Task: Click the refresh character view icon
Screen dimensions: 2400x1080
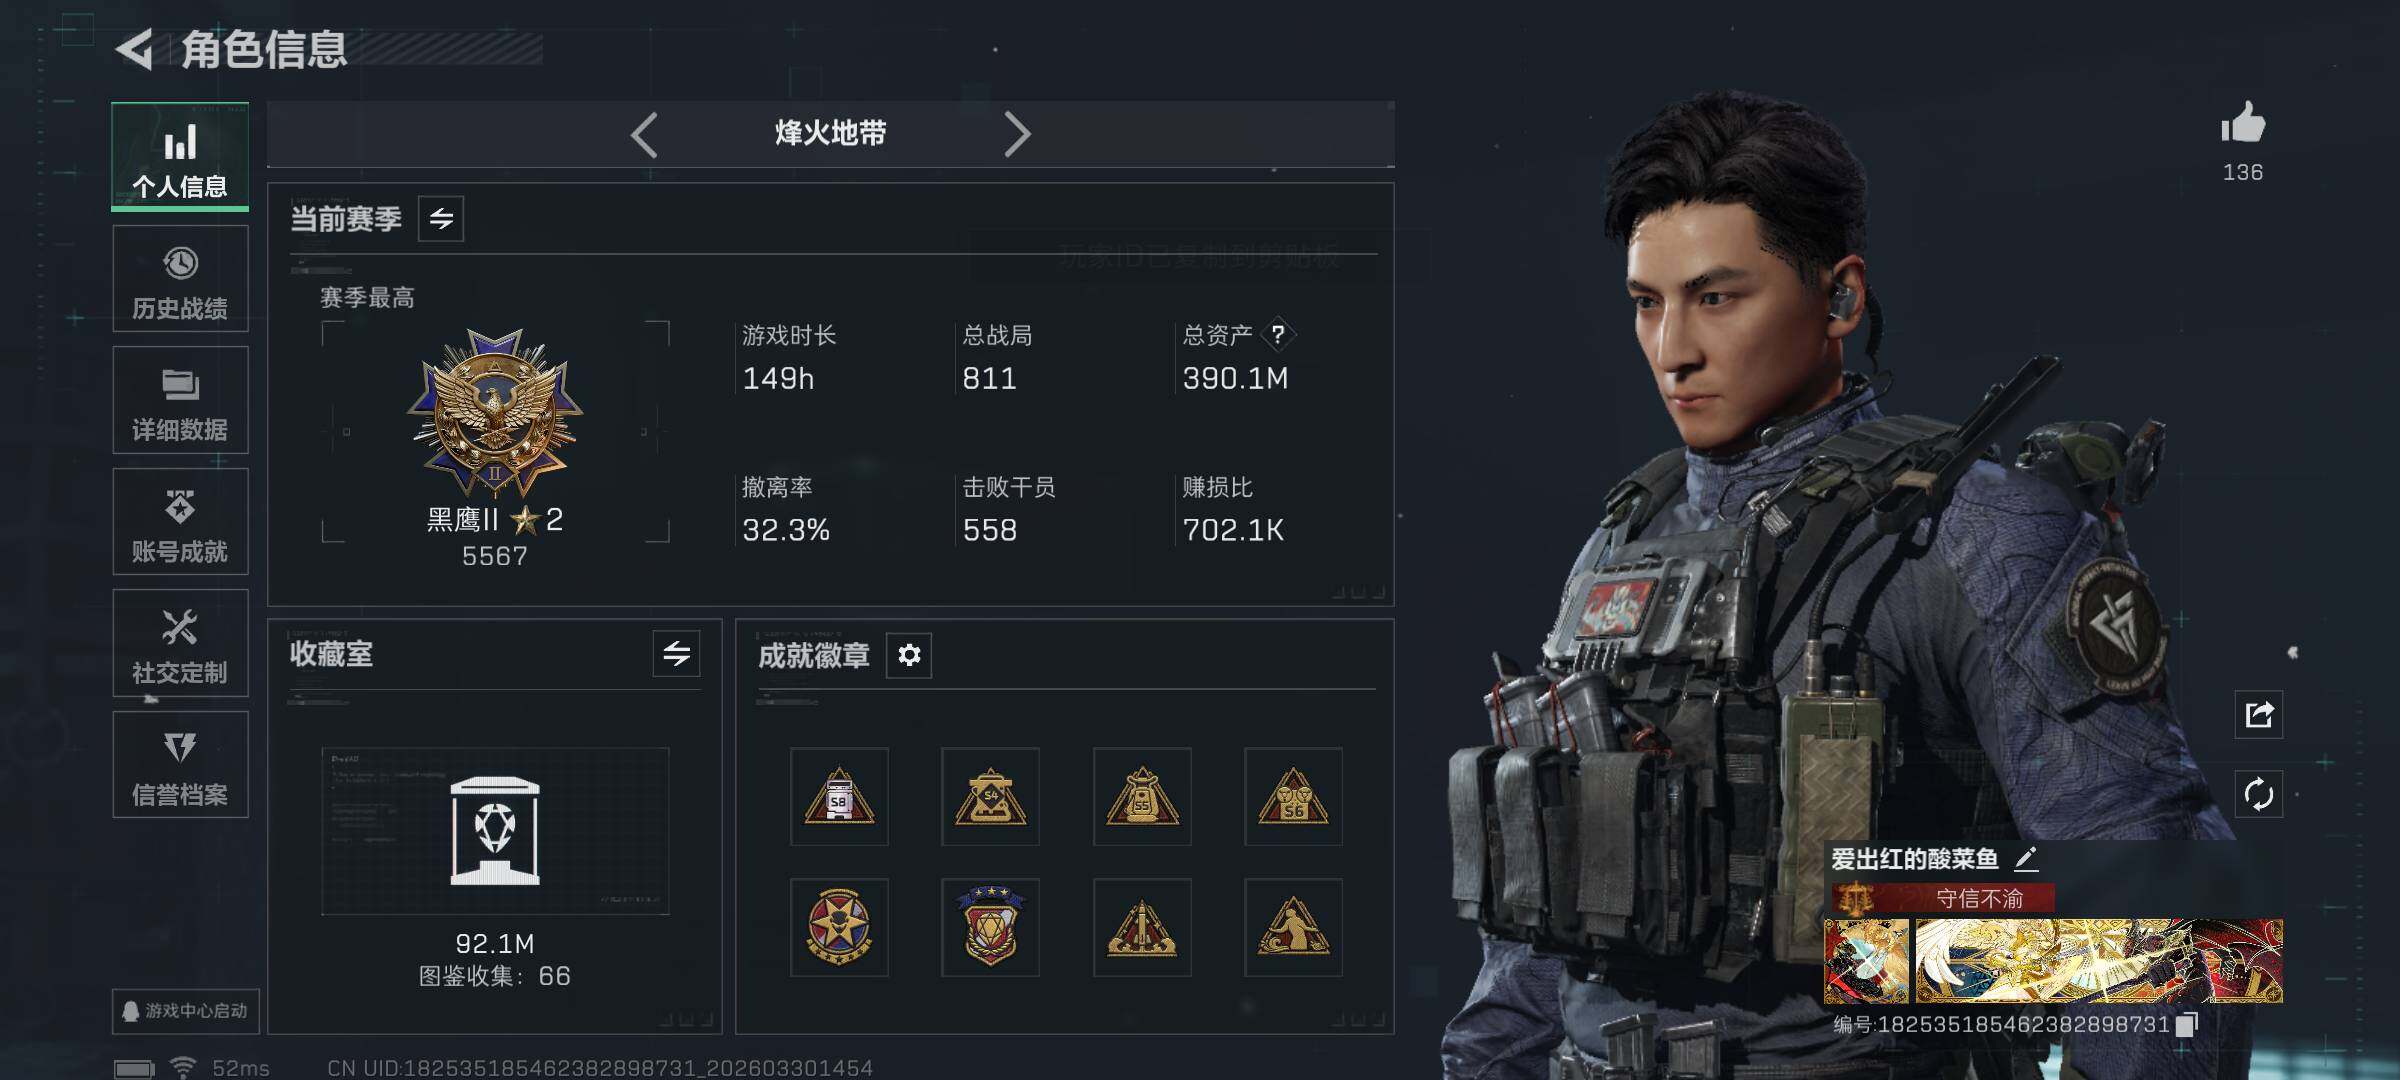Action: point(2259,795)
